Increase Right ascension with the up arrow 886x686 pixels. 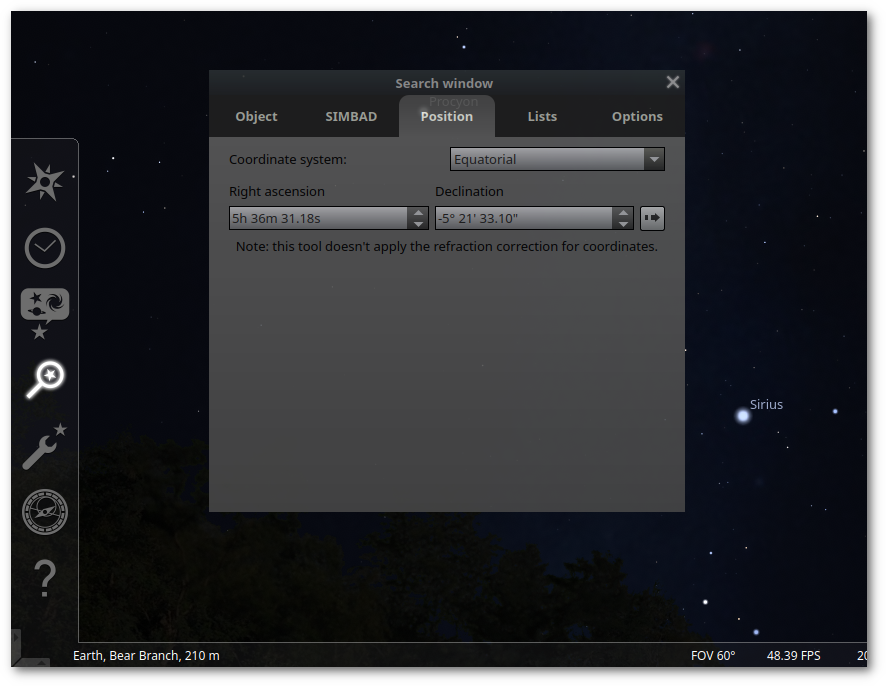tap(418, 213)
